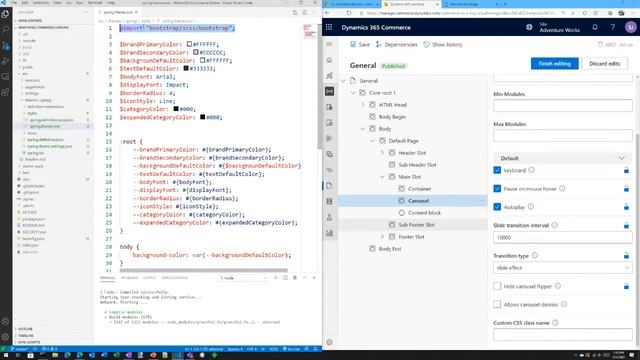Screen dimensions: 640x360
Task: Click the notifications bell in Dynamics 365
Action: (x=595, y=27)
